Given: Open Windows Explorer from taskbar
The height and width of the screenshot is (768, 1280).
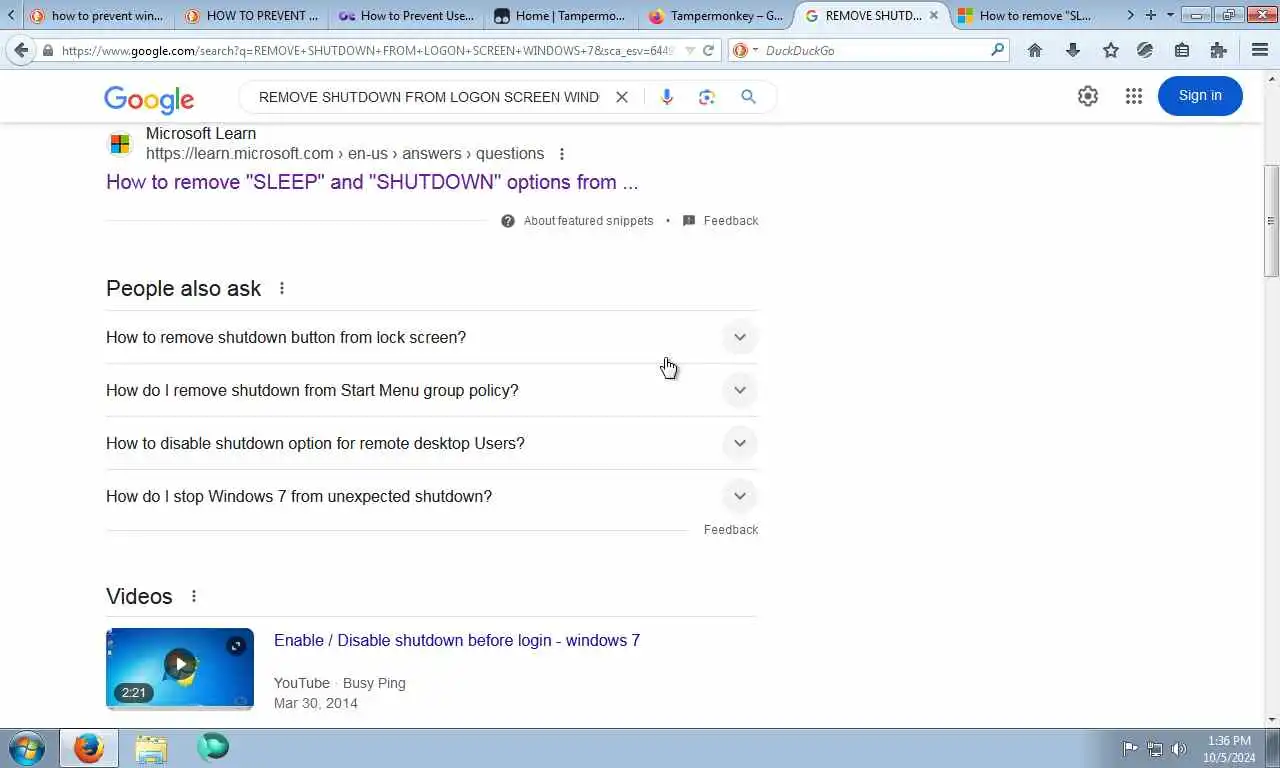Looking at the screenshot, I should tap(151, 748).
